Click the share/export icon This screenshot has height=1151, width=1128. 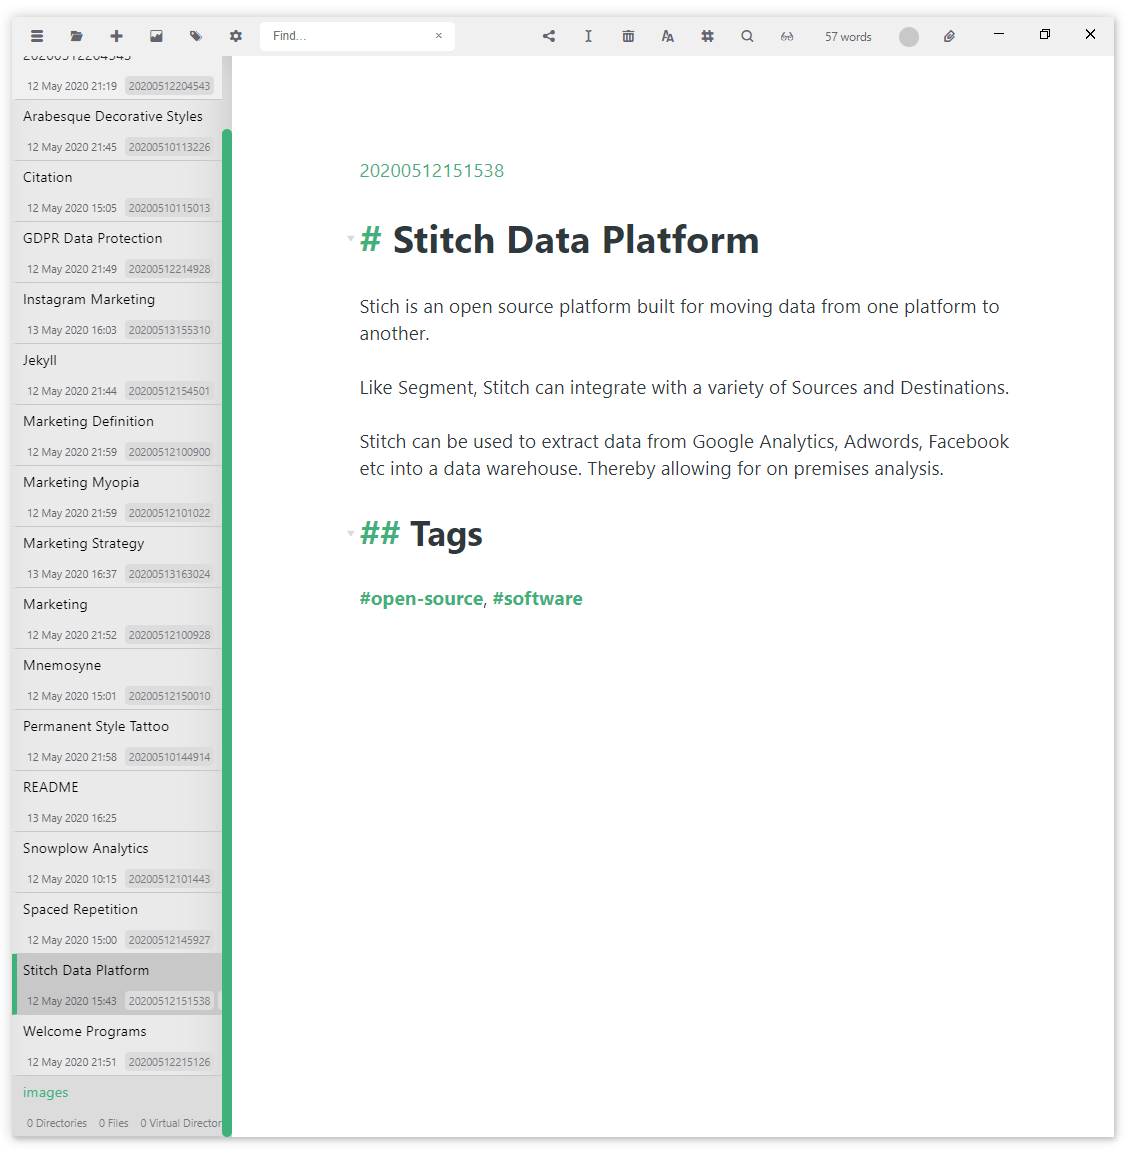pos(549,36)
